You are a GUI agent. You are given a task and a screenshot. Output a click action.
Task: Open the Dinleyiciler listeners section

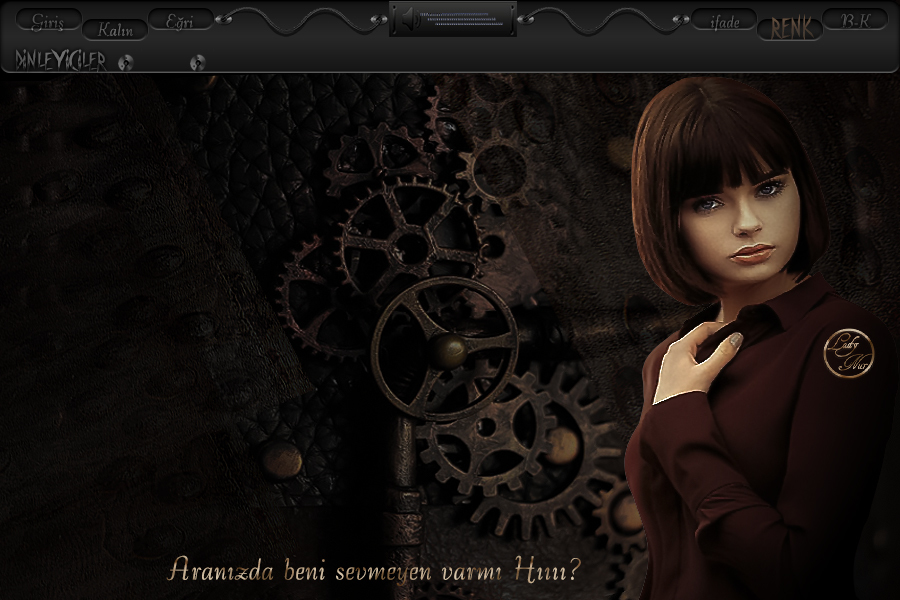click(61, 62)
